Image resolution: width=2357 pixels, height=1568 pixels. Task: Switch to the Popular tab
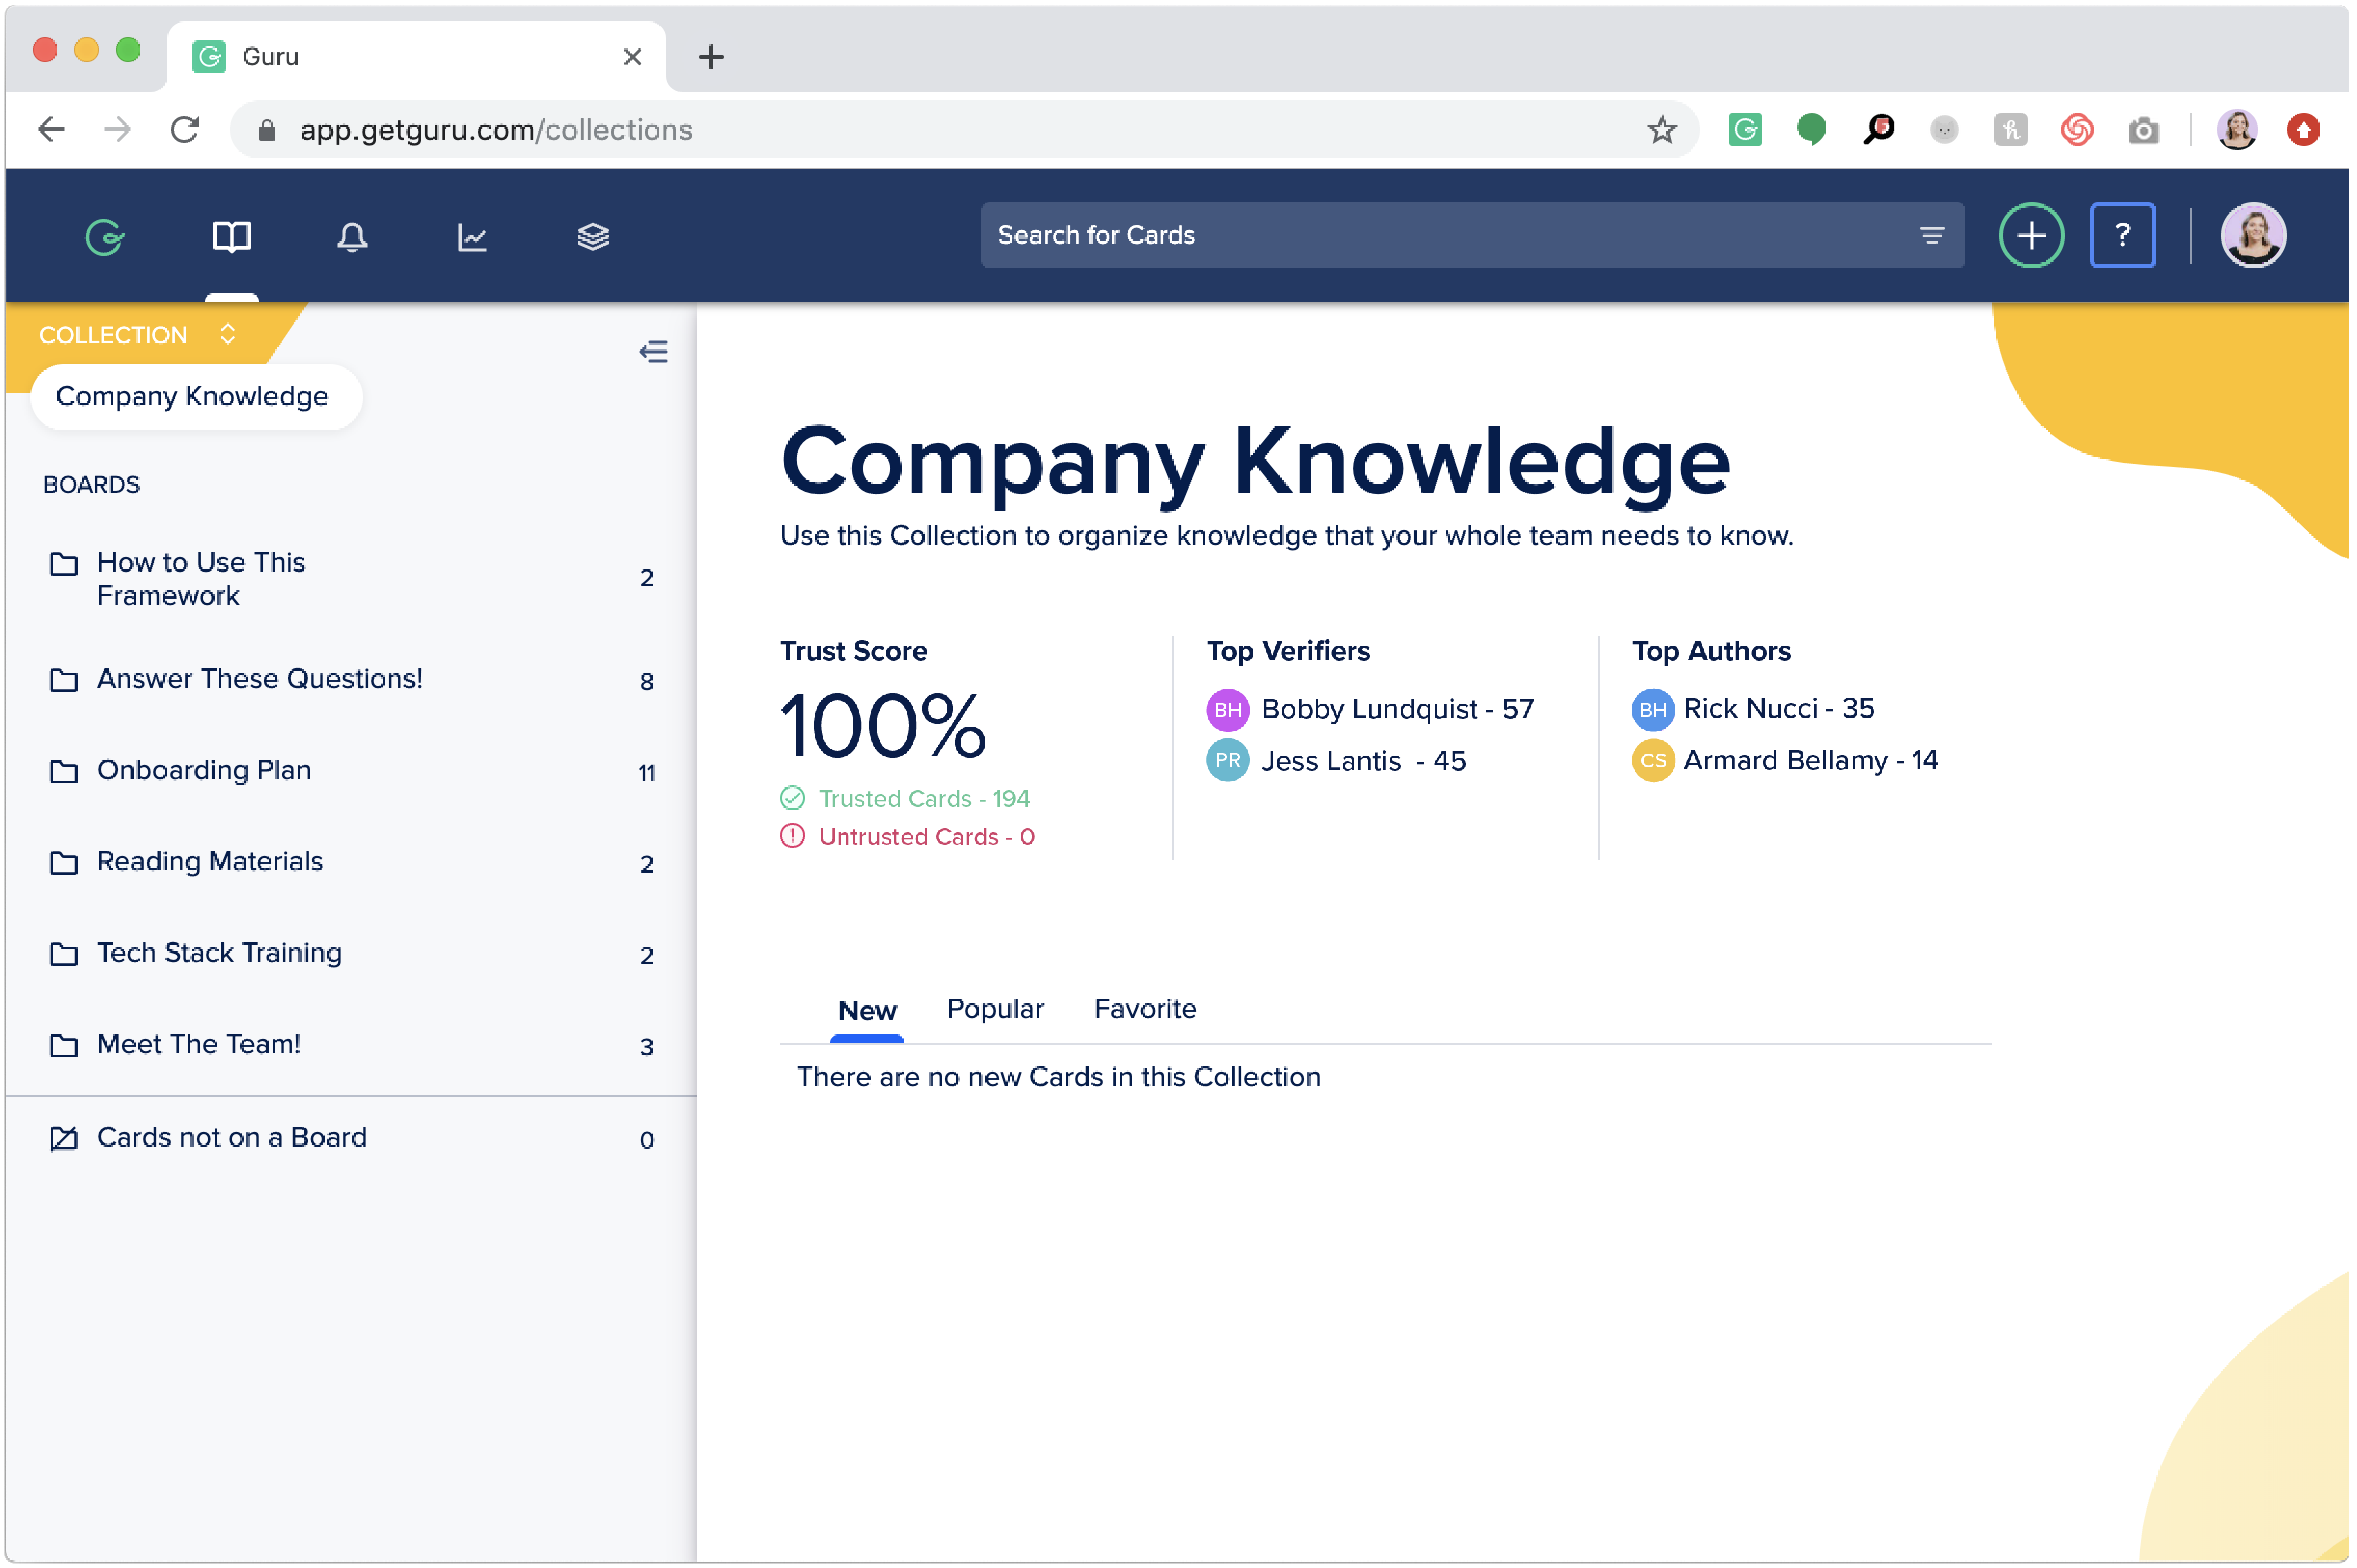(995, 1009)
